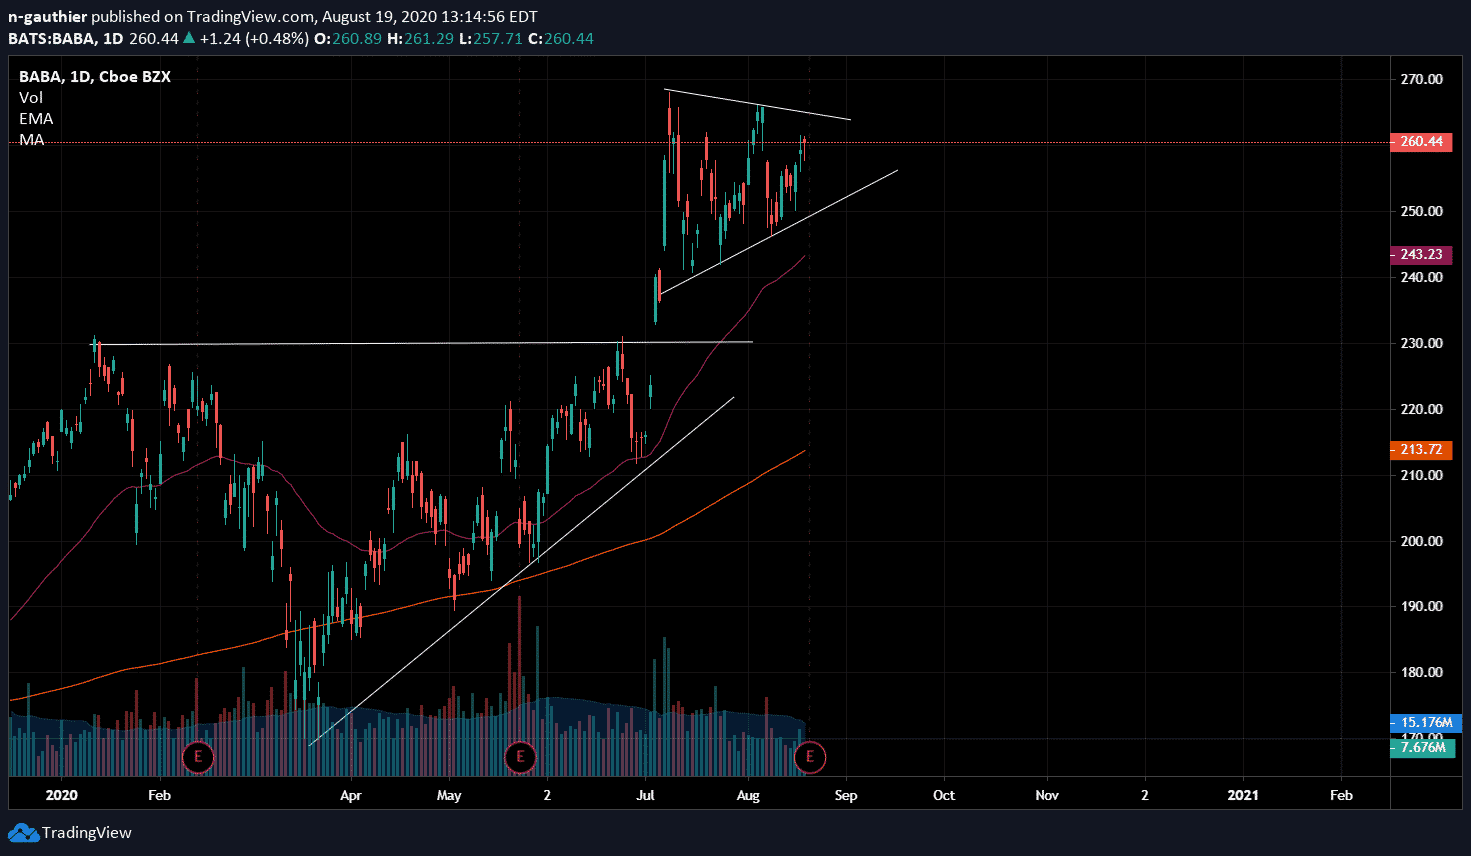Click the BATS:BABA, 1D symbol text
1471x856 pixels.
tap(66, 39)
